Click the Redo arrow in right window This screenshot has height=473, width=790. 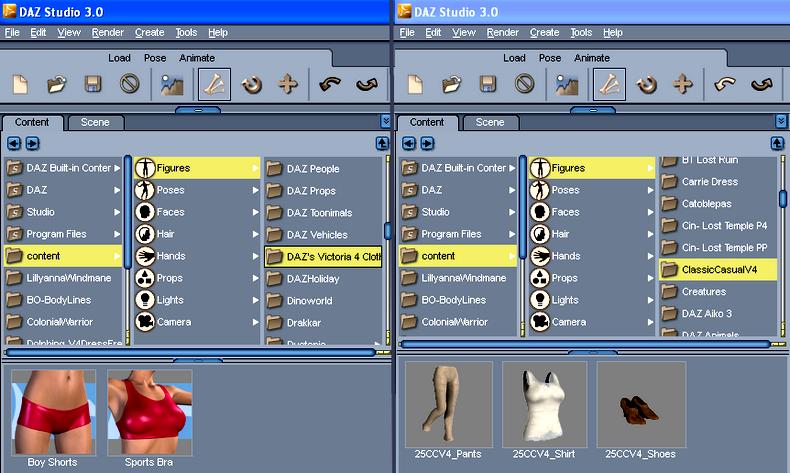pyautogui.click(x=762, y=84)
